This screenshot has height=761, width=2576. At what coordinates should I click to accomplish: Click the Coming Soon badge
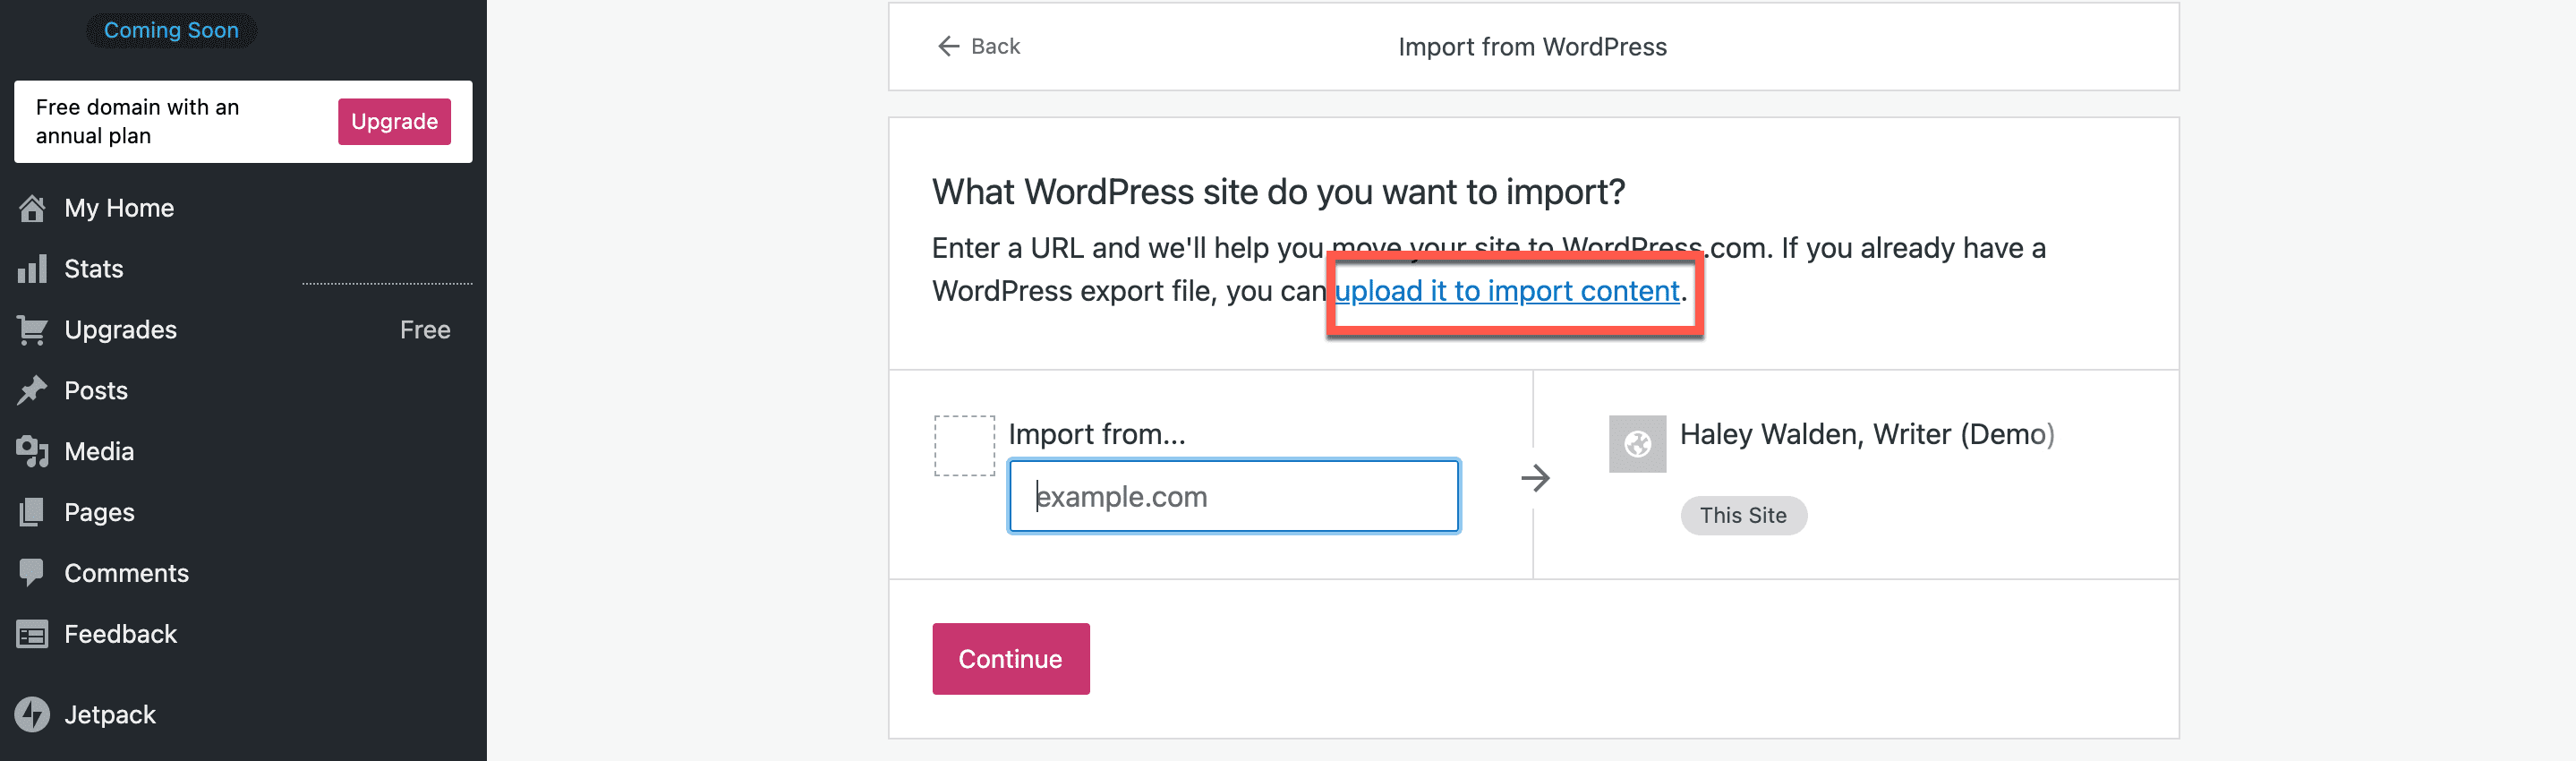point(171,30)
